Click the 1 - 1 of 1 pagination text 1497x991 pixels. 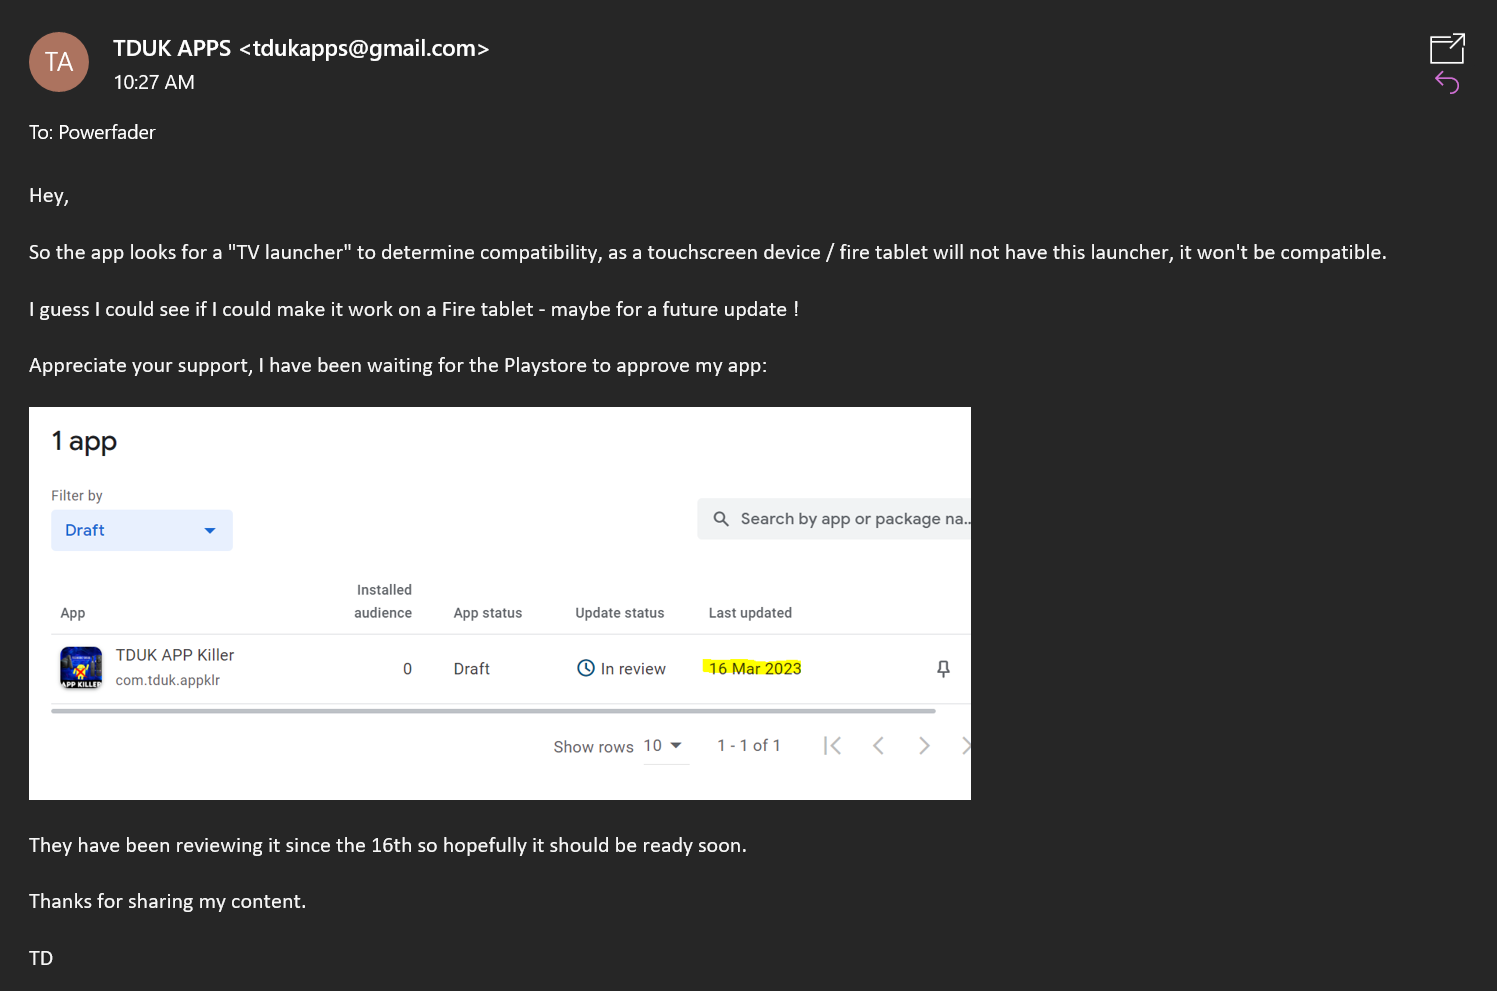pos(749,745)
